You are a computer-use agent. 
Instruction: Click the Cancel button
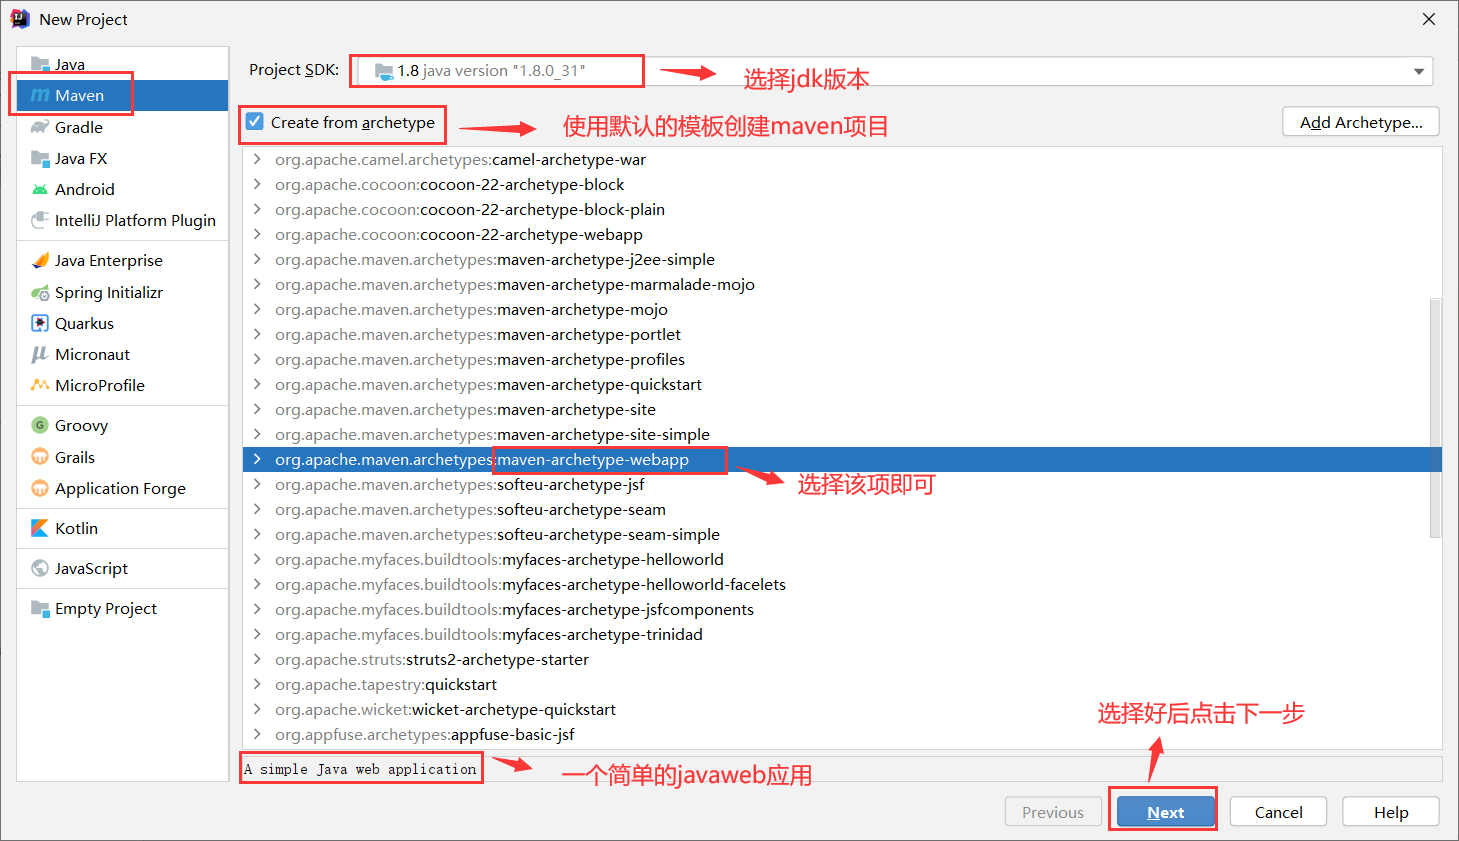click(x=1278, y=812)
